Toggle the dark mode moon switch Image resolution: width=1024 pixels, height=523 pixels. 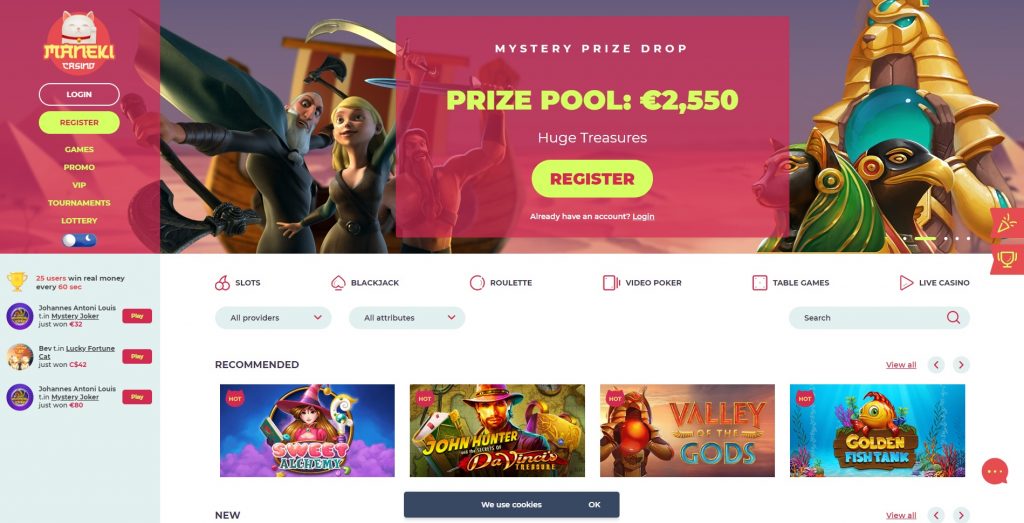(x=79, y=240)
